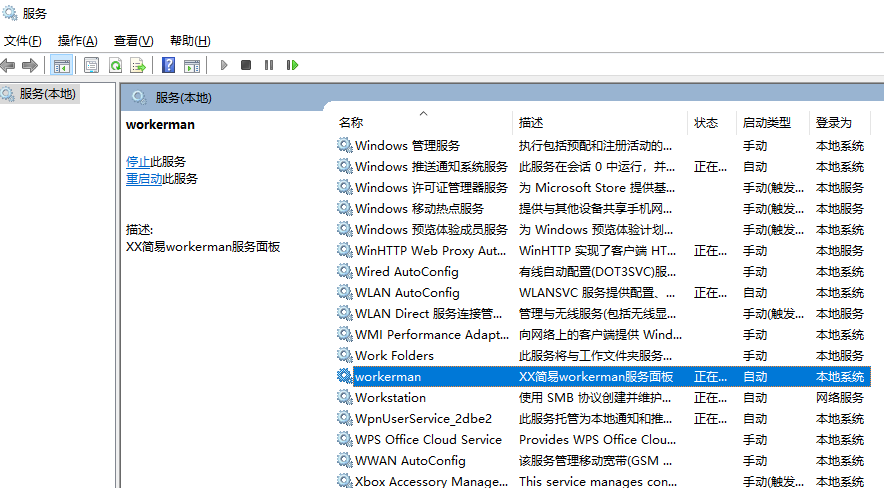Select the WWAN AutoConfig service
Viewport: 884px width, 488px height.
[x=410, y=461]
